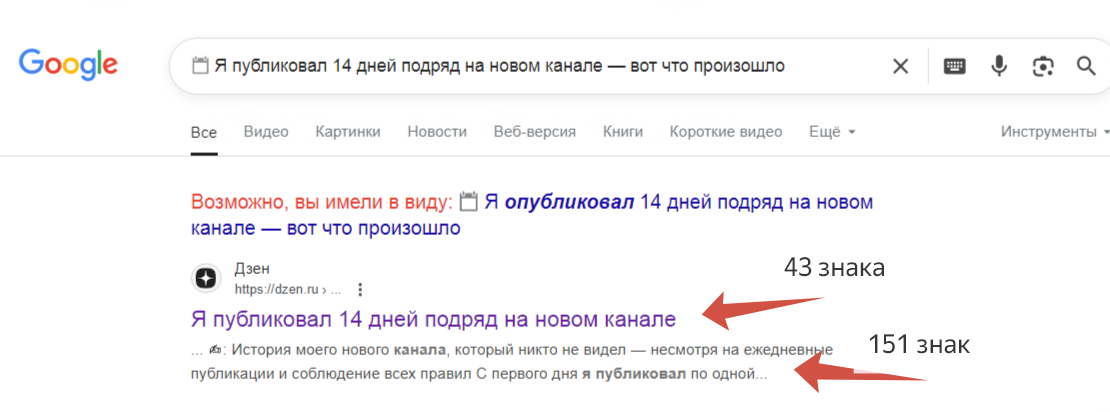Screen dimensions: 1110x412
Task: Open result Я публиковал 14 дней подряд
Action: [x=433, y=319]
